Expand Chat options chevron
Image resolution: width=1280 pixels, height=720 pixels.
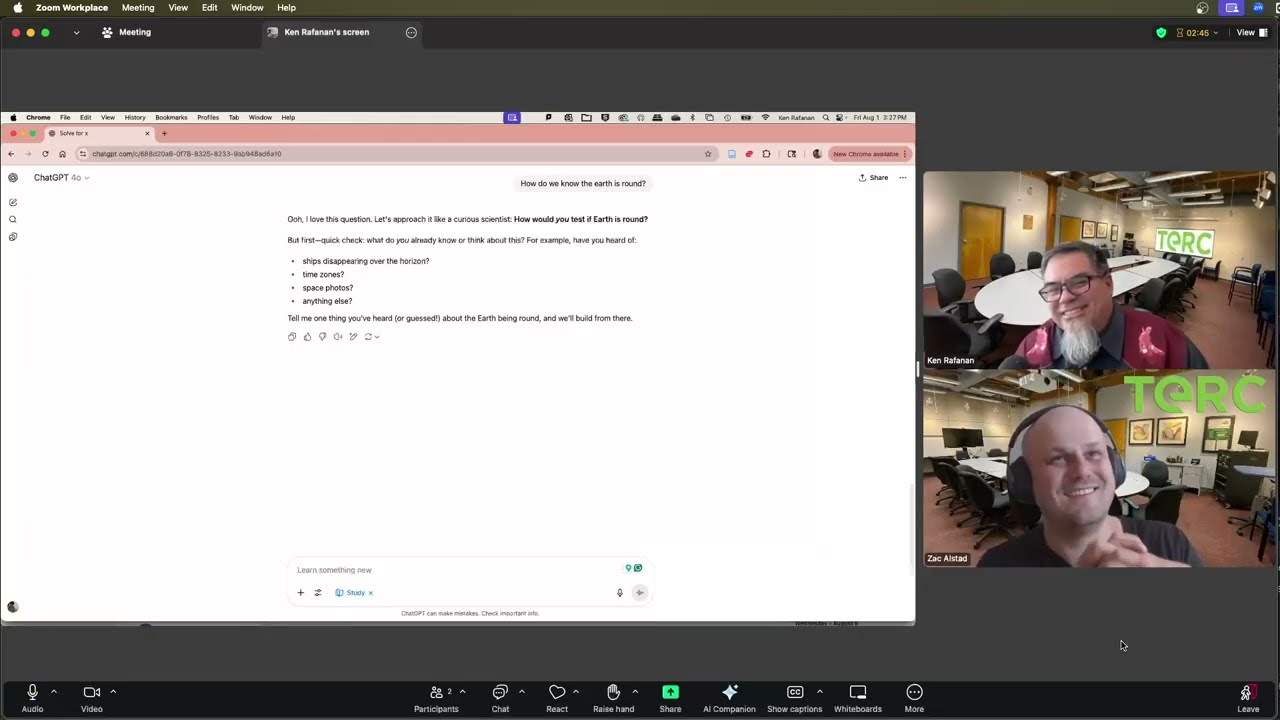(521, 691)
